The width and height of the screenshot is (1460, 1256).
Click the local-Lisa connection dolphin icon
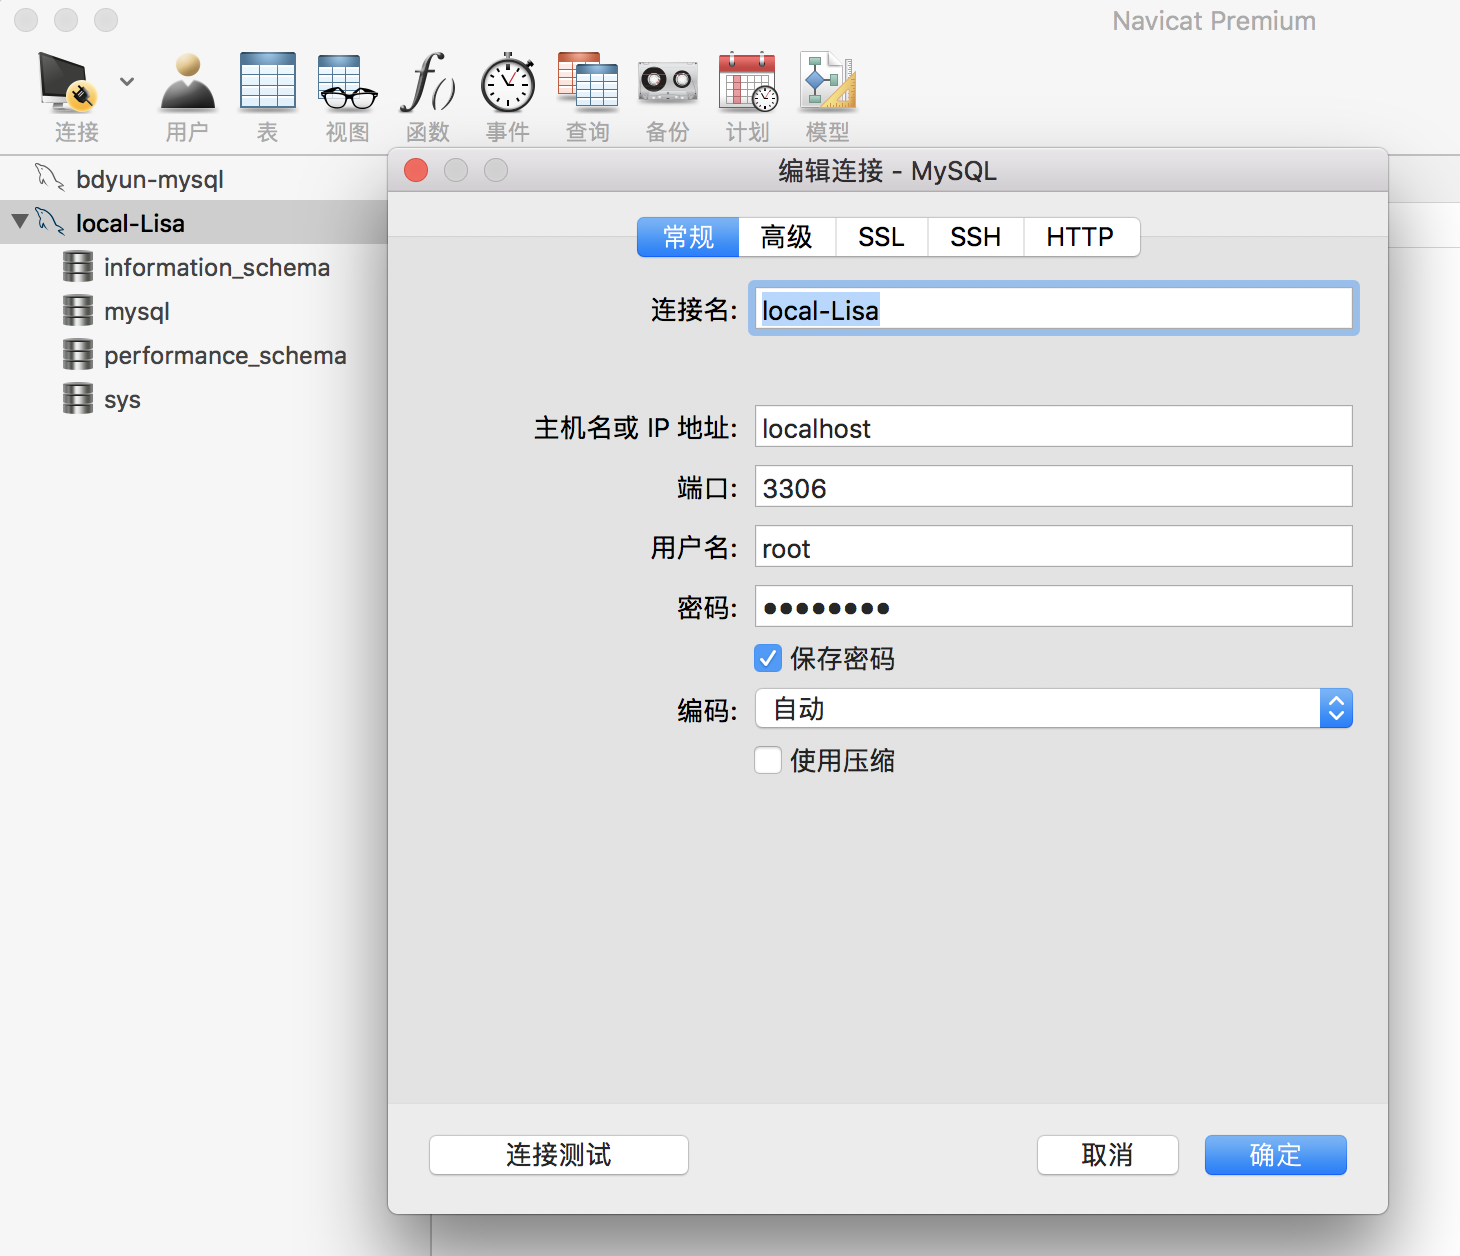point(50,221)
